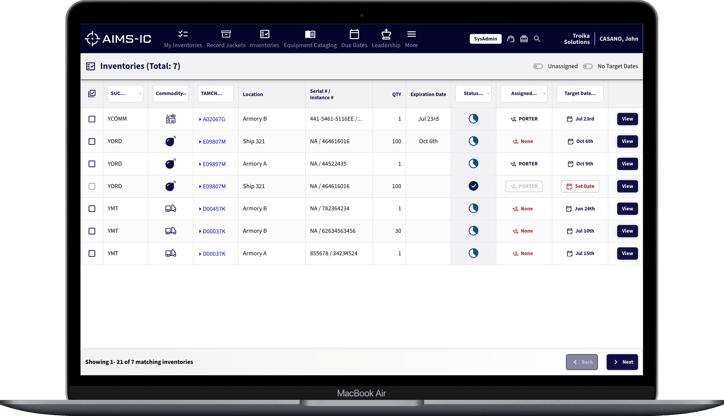This screenshot has height=416, width=724.
Task: Open the Assigned filter dropdown
Action: (524, 93)
